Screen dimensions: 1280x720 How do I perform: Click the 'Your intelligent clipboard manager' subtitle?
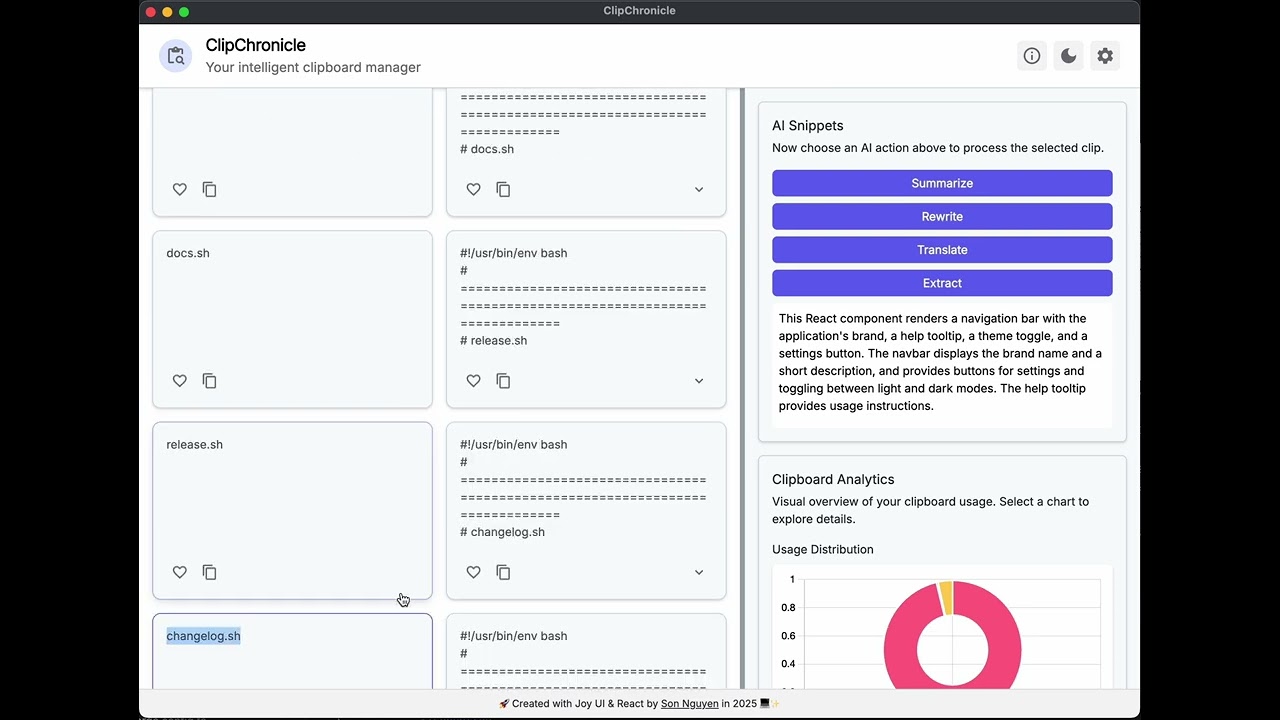point(313,68)
